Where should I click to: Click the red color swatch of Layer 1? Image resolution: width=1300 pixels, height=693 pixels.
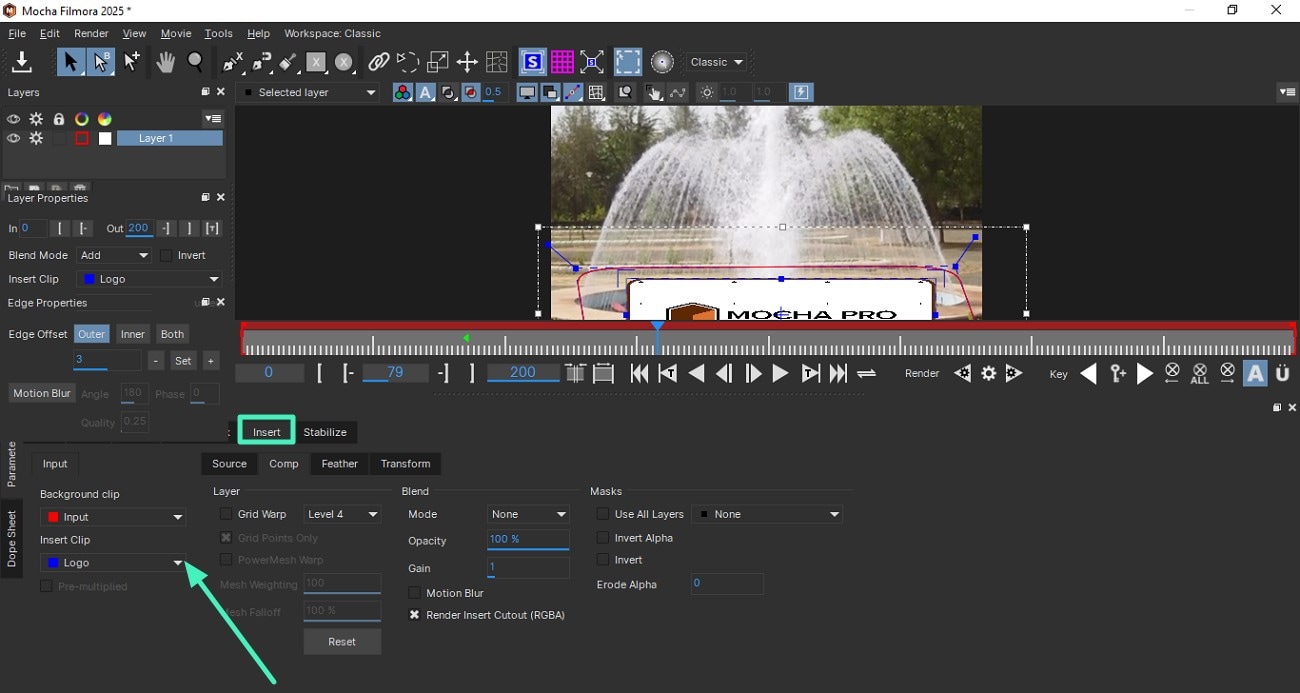pos(81,138)
